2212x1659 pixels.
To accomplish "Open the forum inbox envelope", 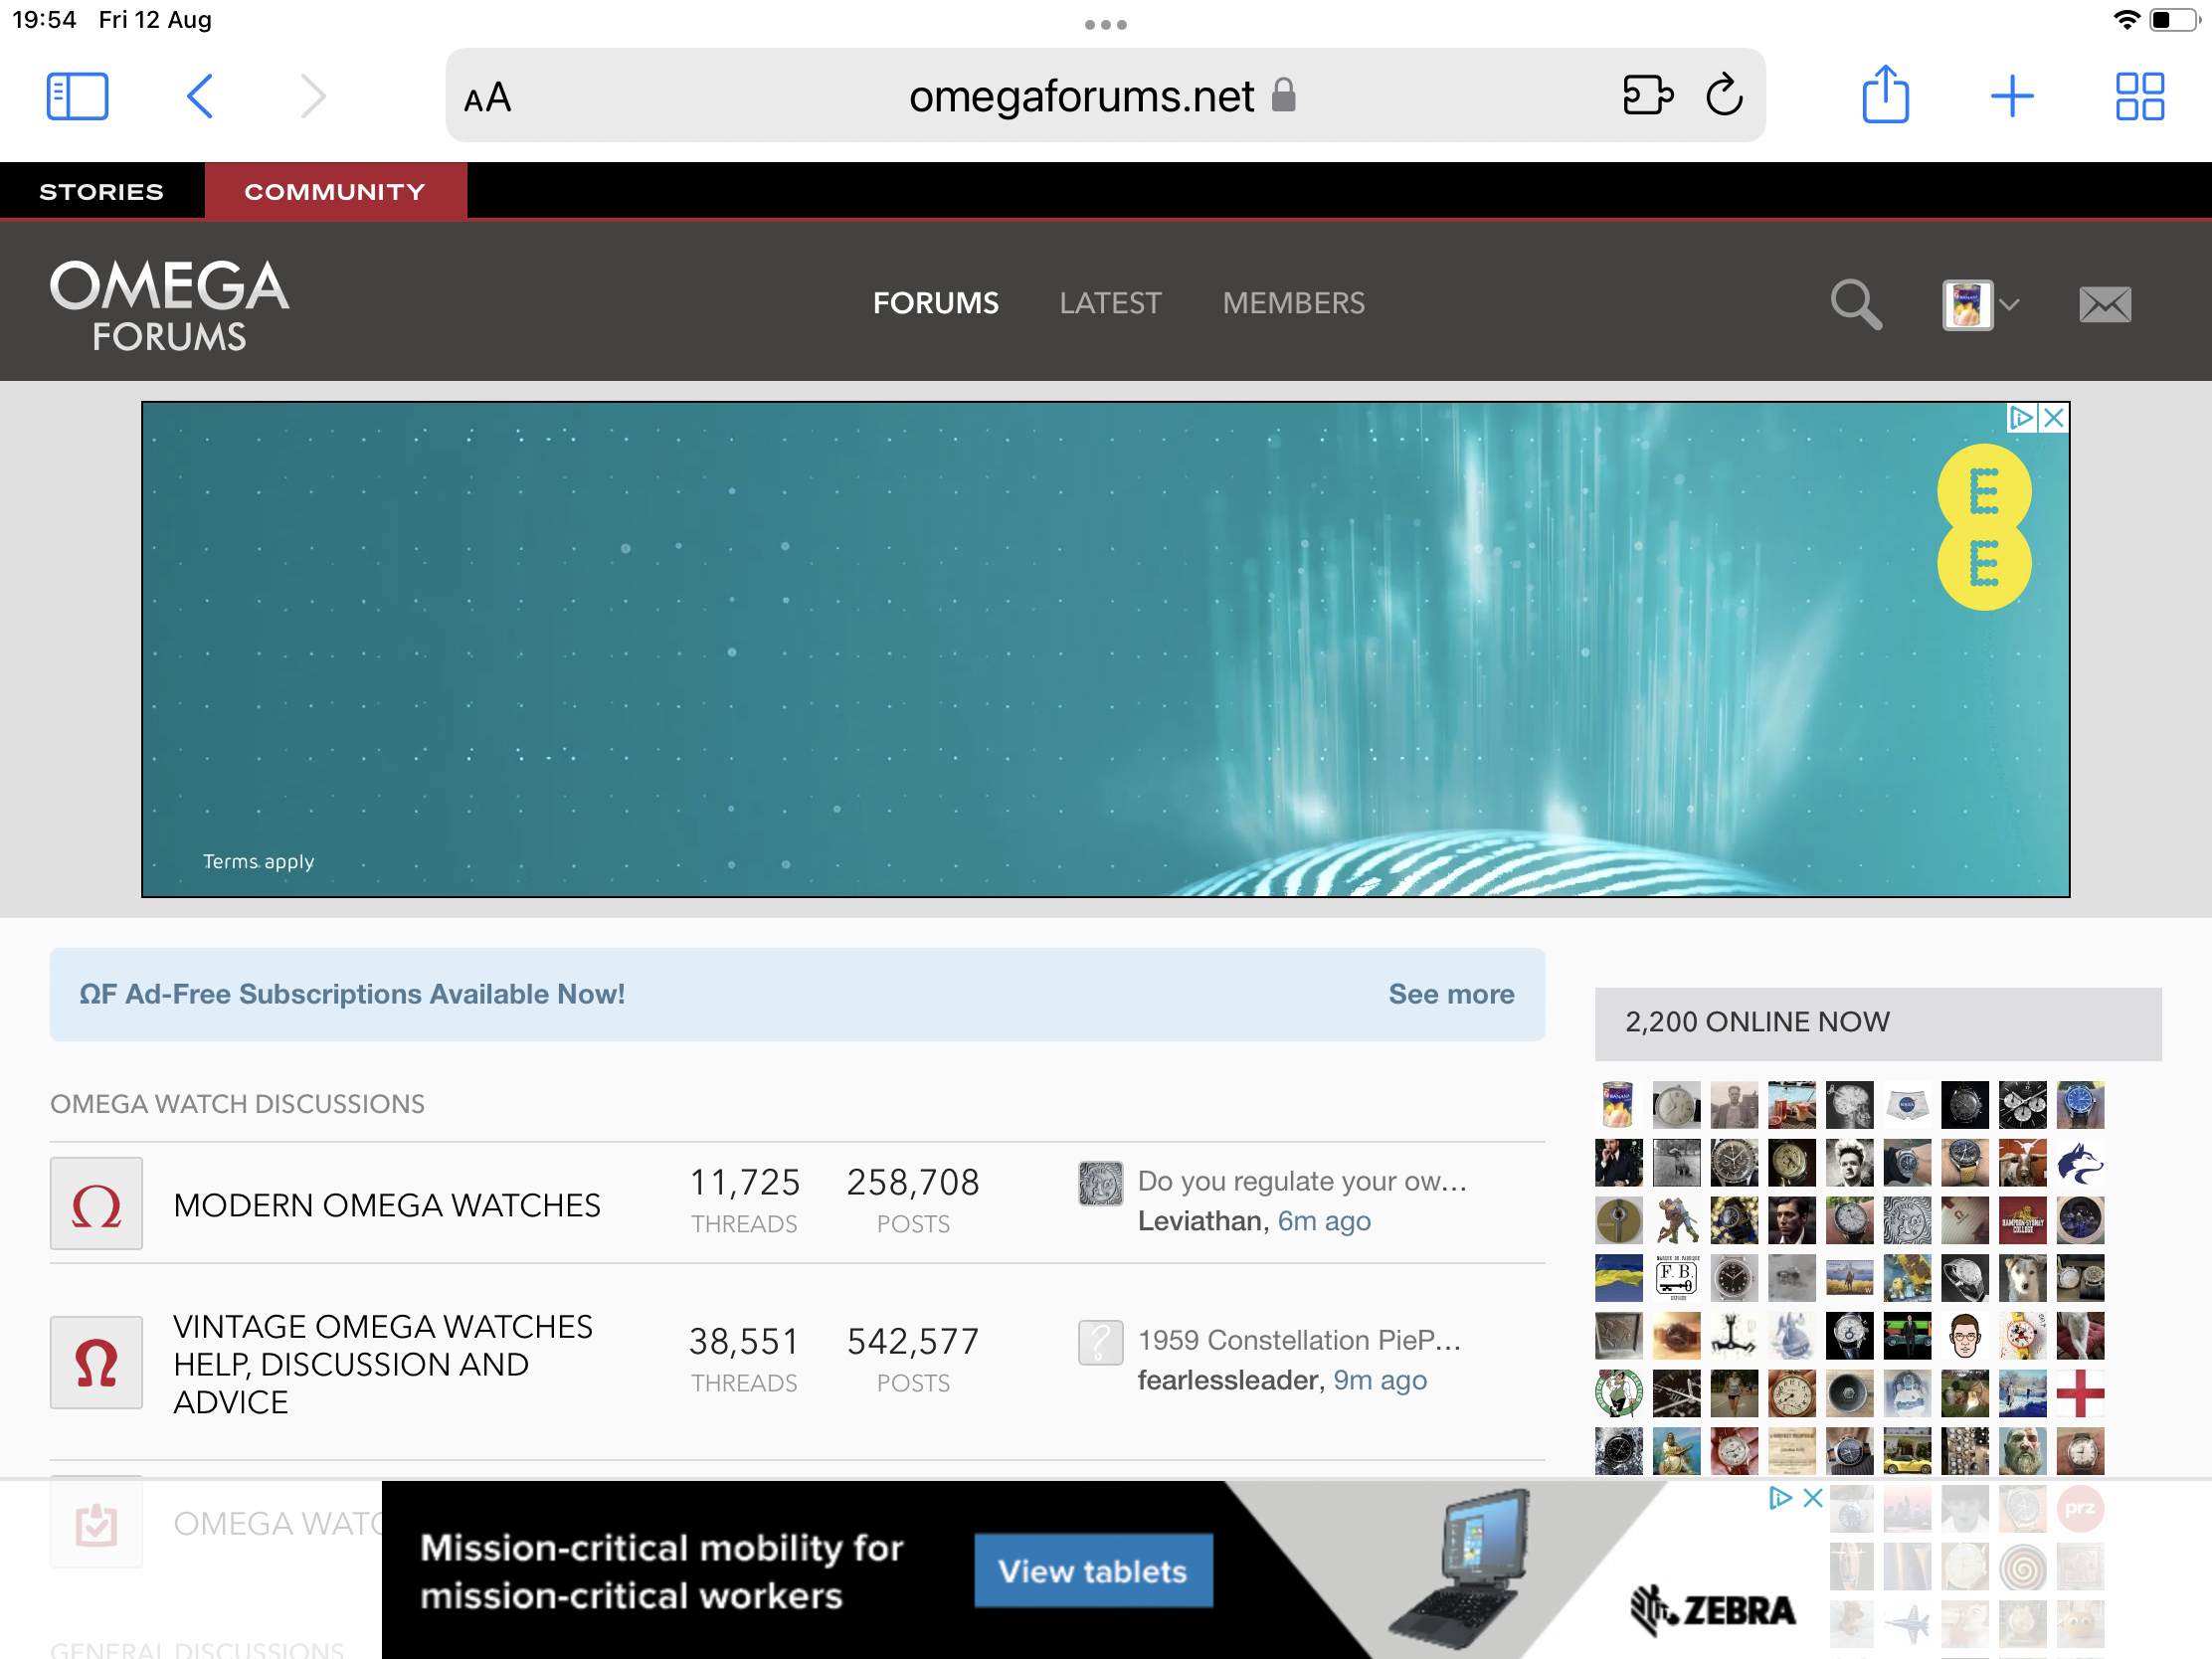I will click(2104, 304).
